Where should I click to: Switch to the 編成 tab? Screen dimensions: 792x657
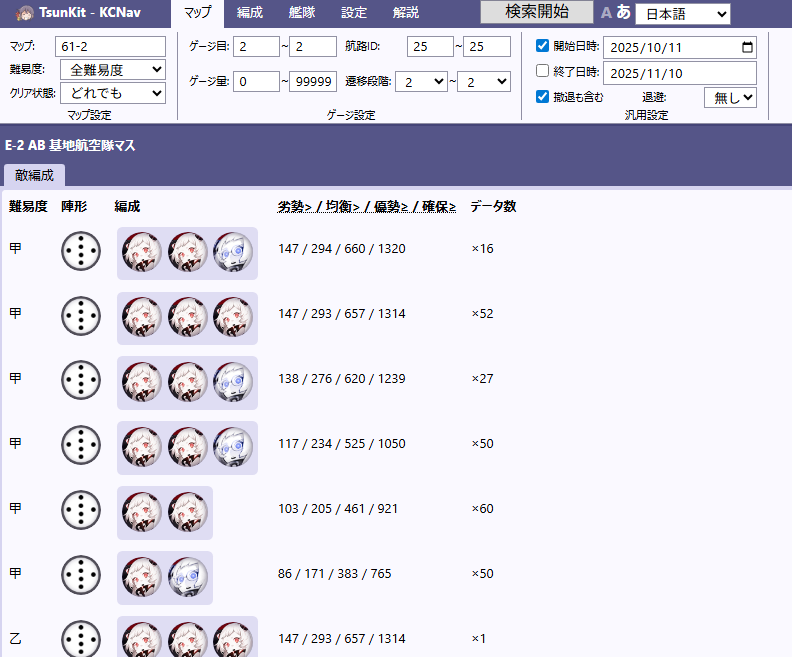tap(250, 13)
